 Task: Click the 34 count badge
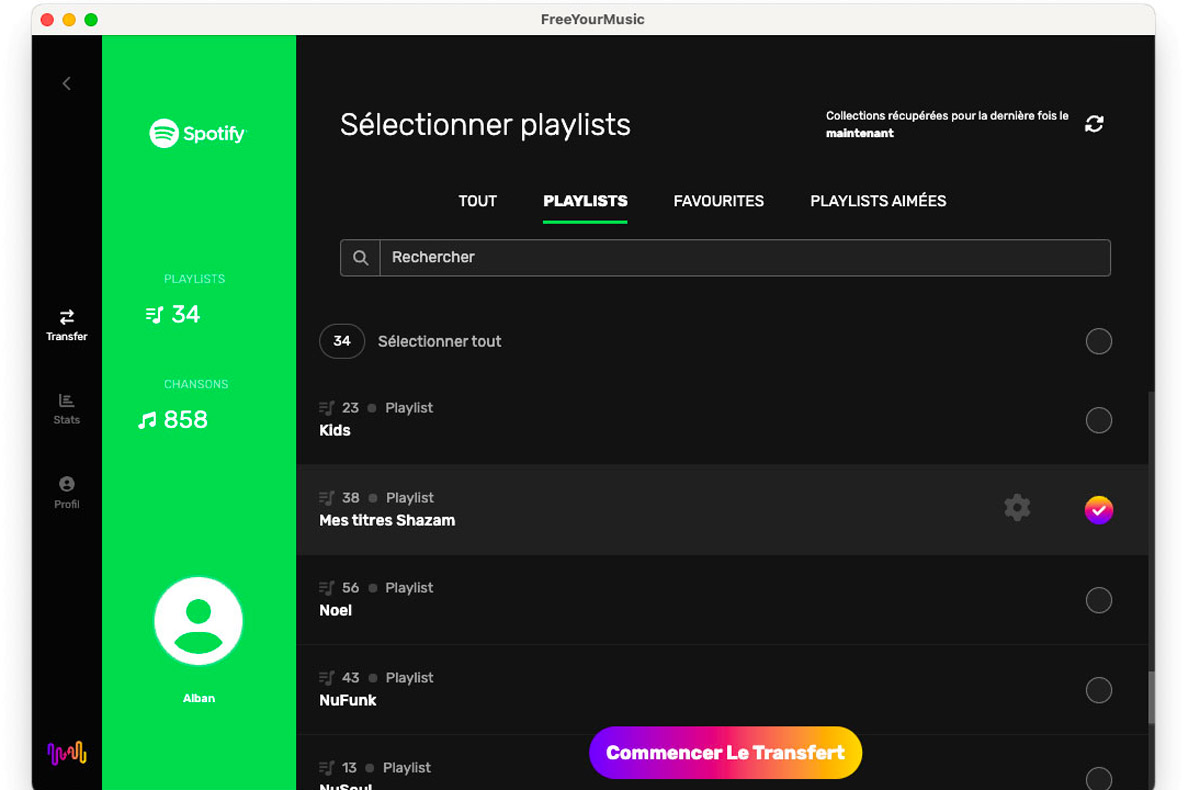pyautogui.click(x=342, y=341)
